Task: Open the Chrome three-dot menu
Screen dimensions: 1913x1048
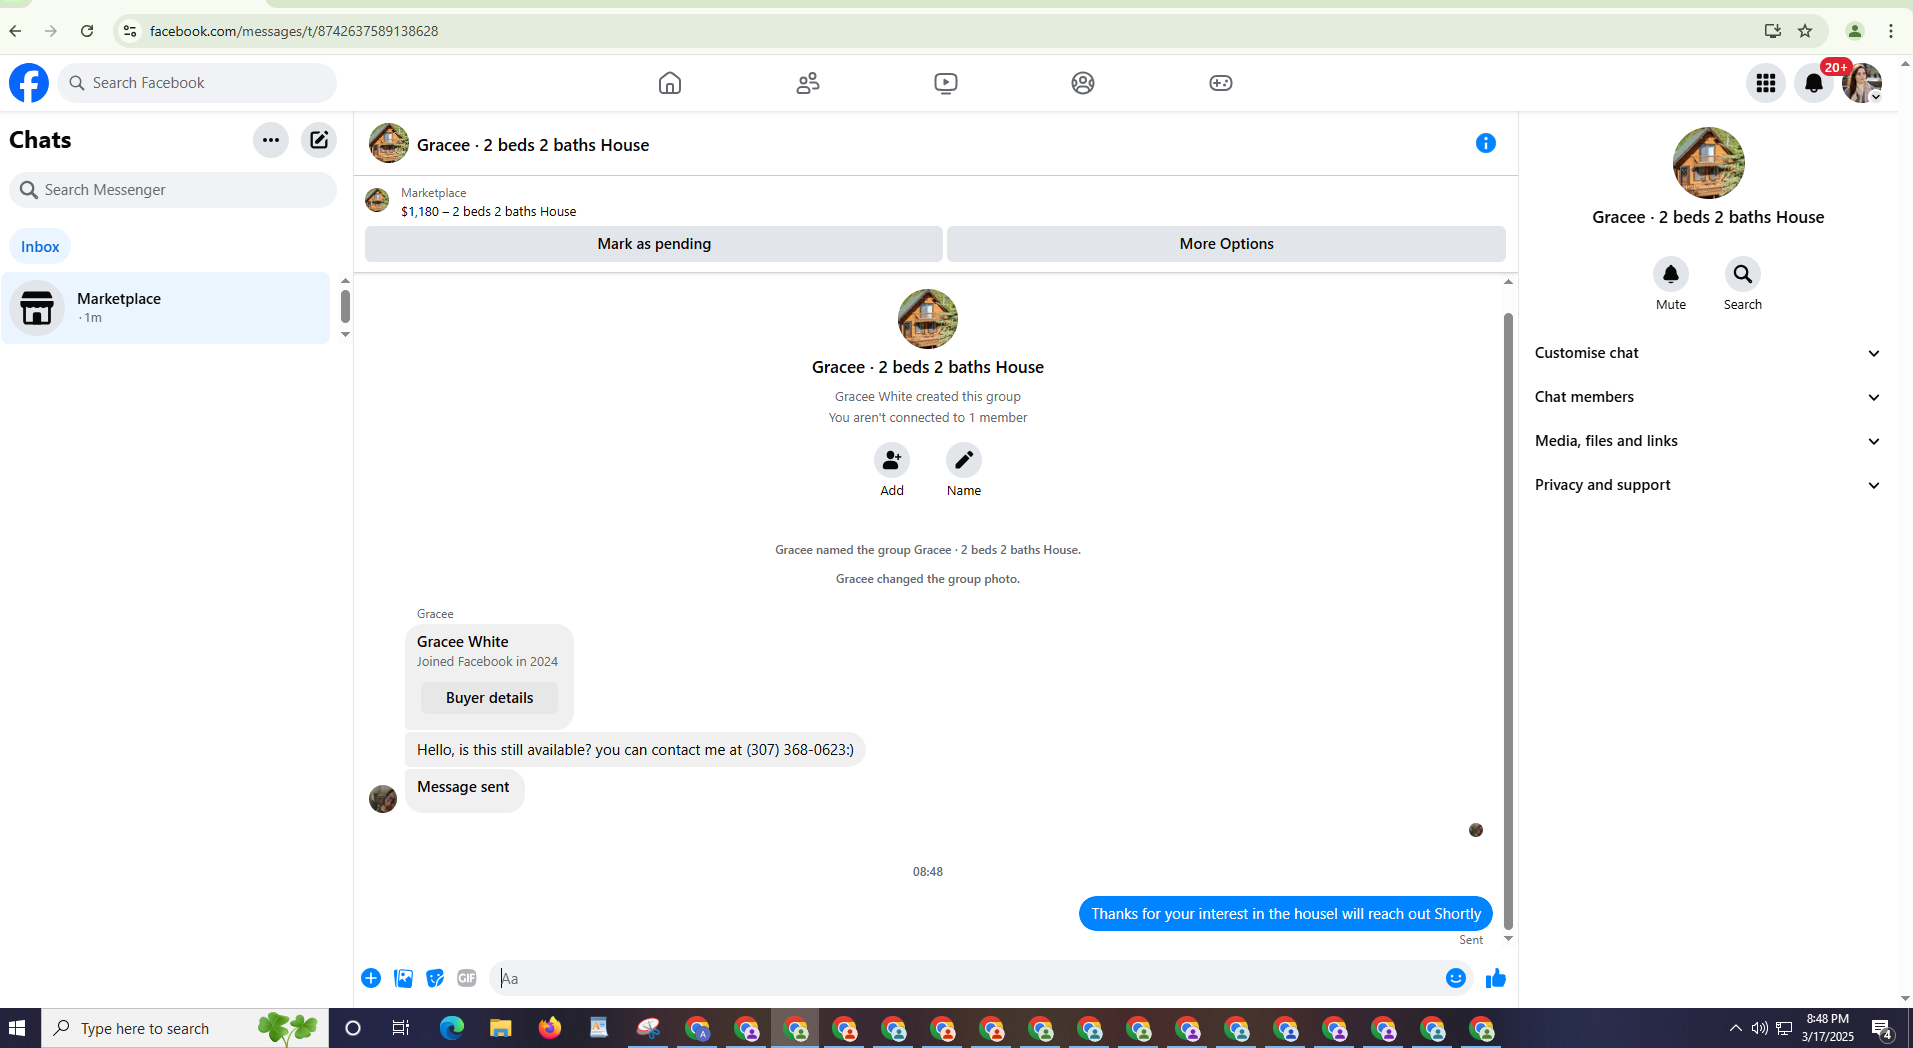Action: [x=1891, y=31]
